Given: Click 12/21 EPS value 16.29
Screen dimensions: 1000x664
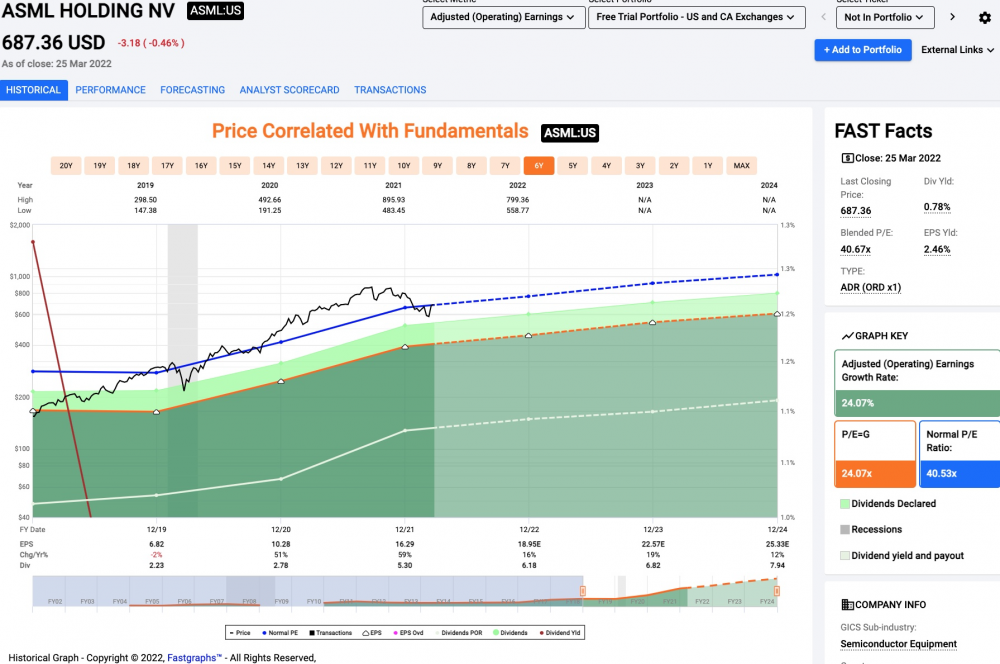Looking at the screenshot, I should click(x=404, y=544).
